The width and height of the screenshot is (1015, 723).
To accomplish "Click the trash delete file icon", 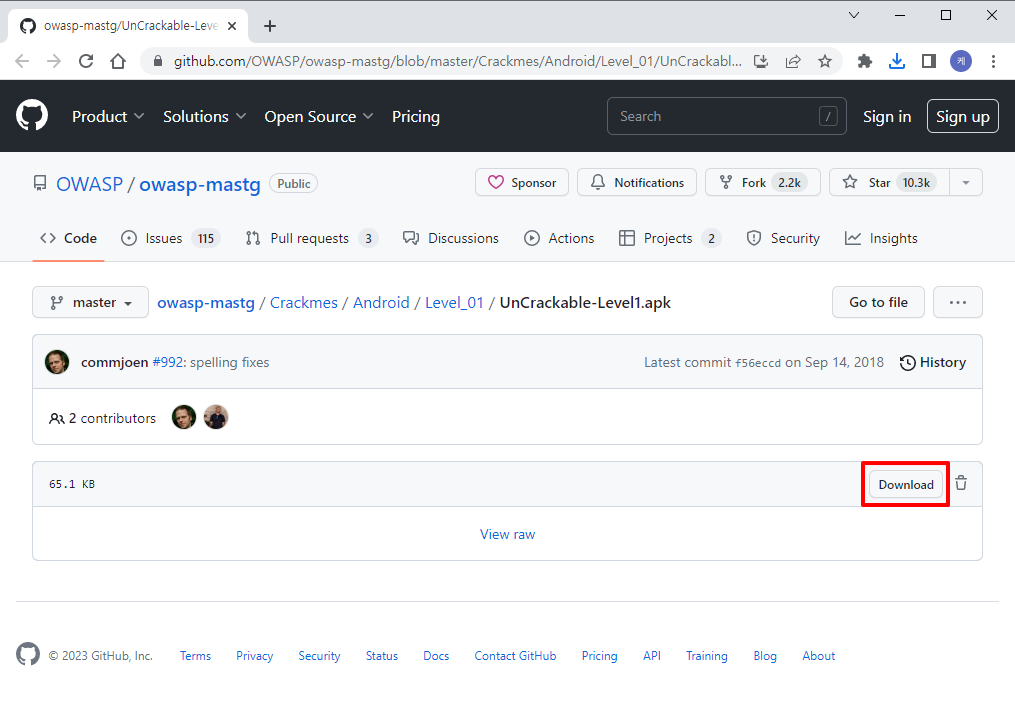I will tap(961, 483).
